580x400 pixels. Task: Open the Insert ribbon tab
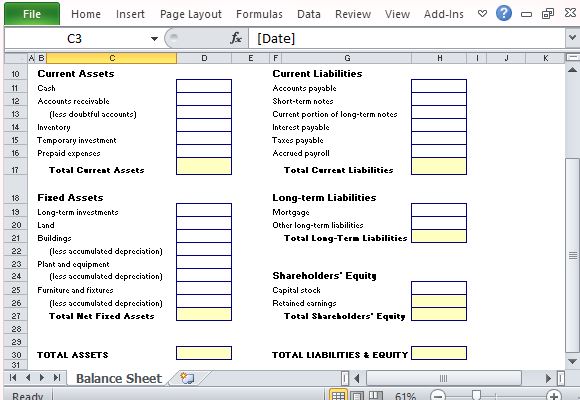(130, 14)
